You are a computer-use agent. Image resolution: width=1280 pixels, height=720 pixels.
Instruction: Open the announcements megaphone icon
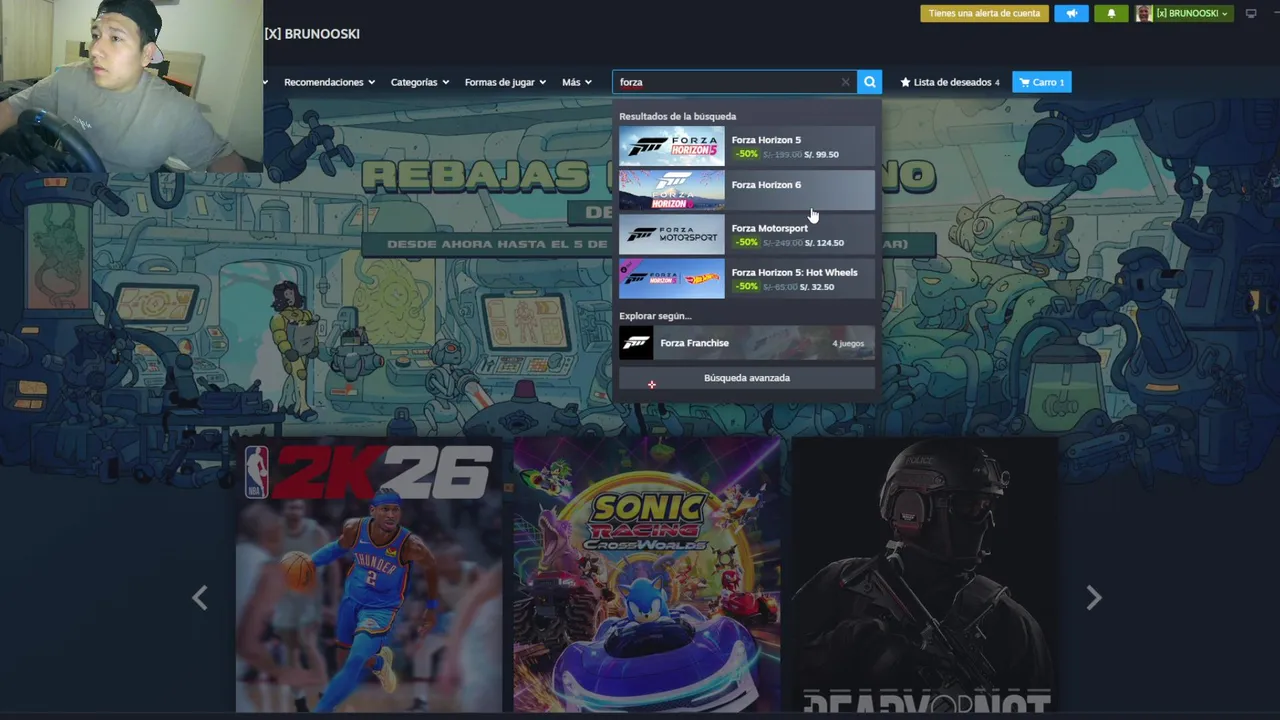(x=1072, y=13)
